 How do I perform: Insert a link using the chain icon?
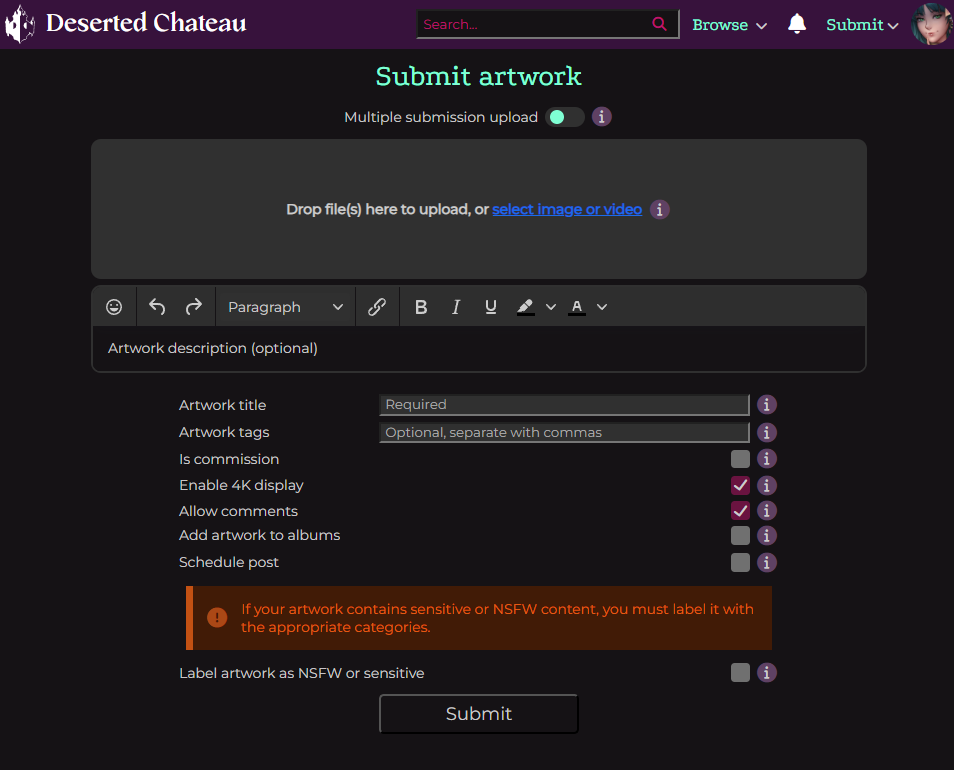[377, 307]
